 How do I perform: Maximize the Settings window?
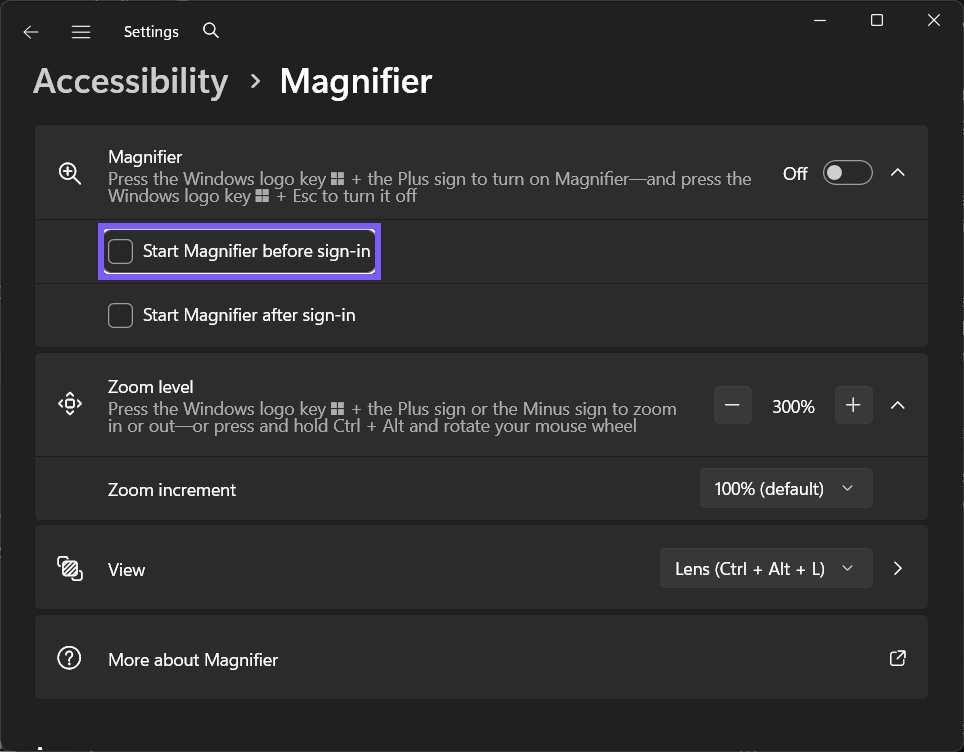click(x=877, y=20)
